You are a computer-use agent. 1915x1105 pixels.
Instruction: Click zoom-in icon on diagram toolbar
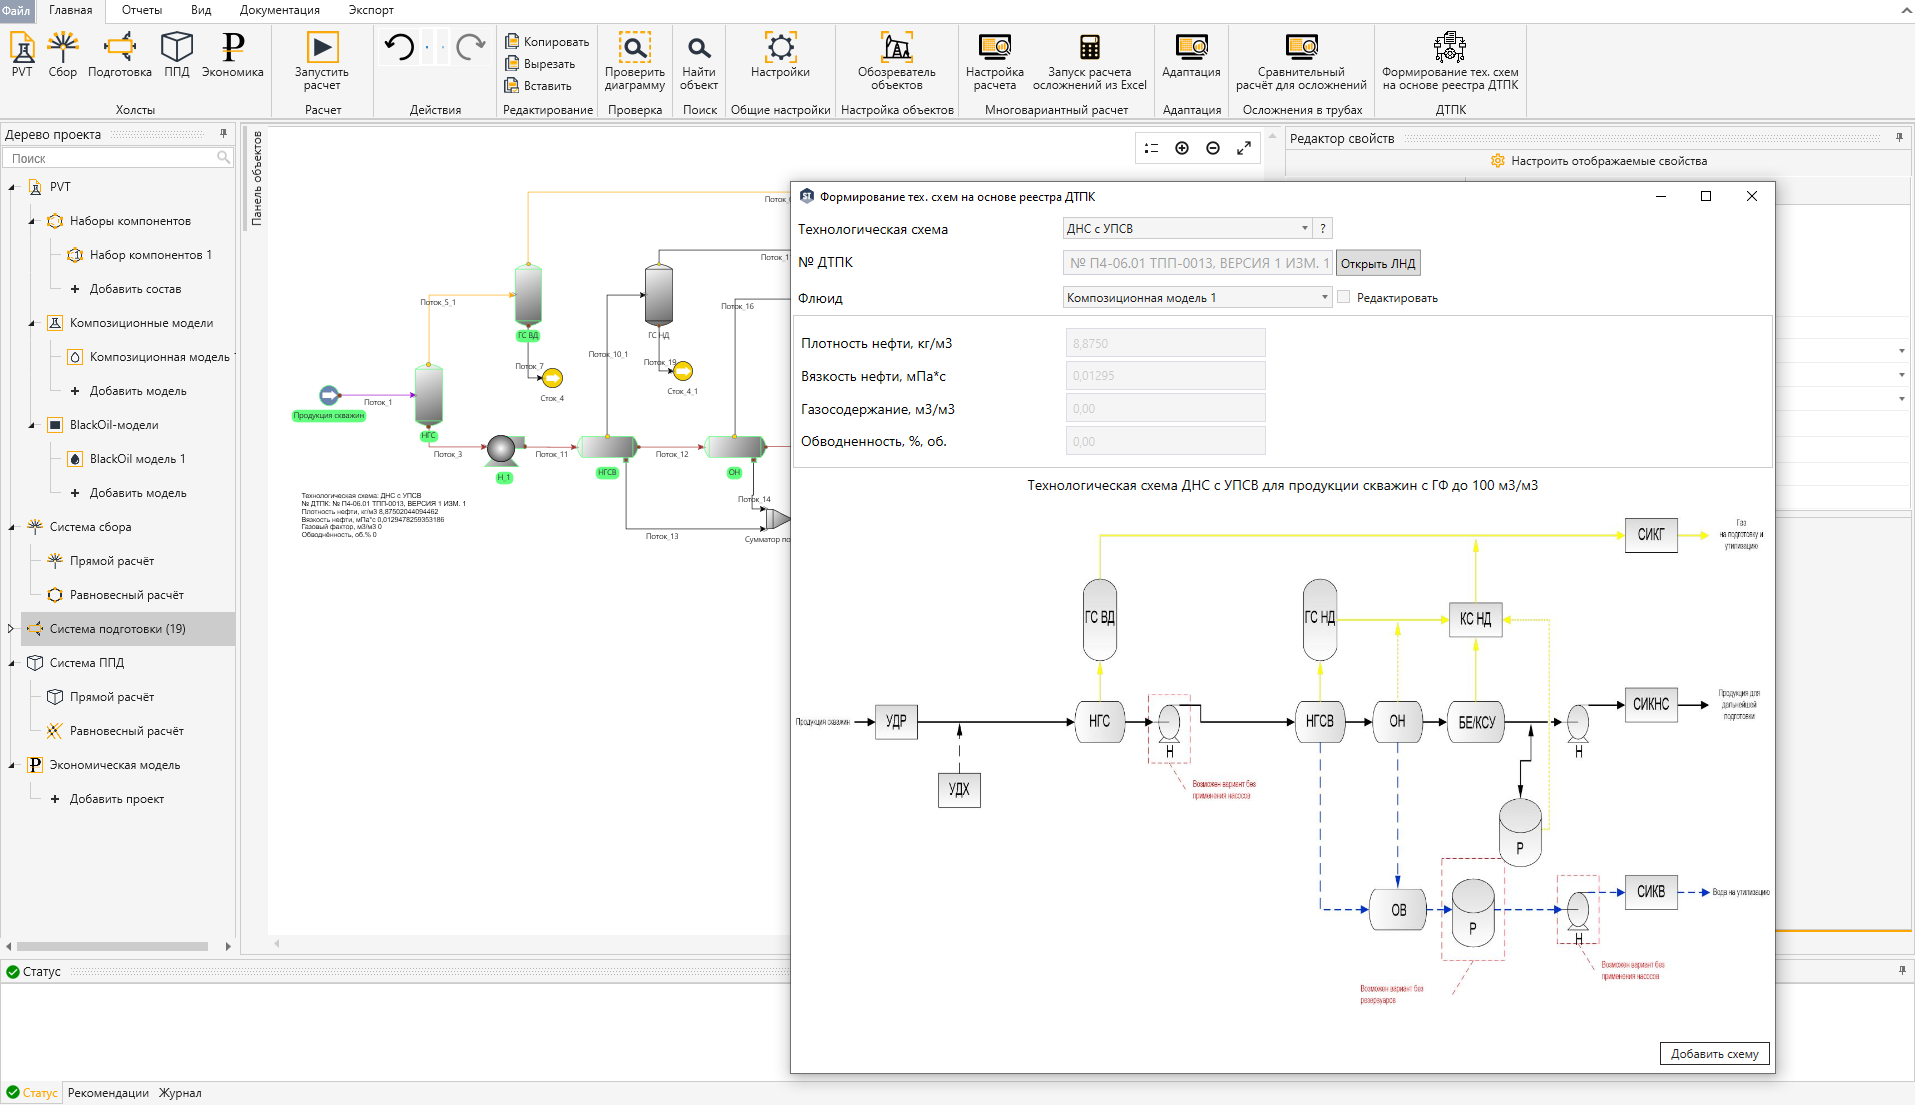(x=1182, y=148)
